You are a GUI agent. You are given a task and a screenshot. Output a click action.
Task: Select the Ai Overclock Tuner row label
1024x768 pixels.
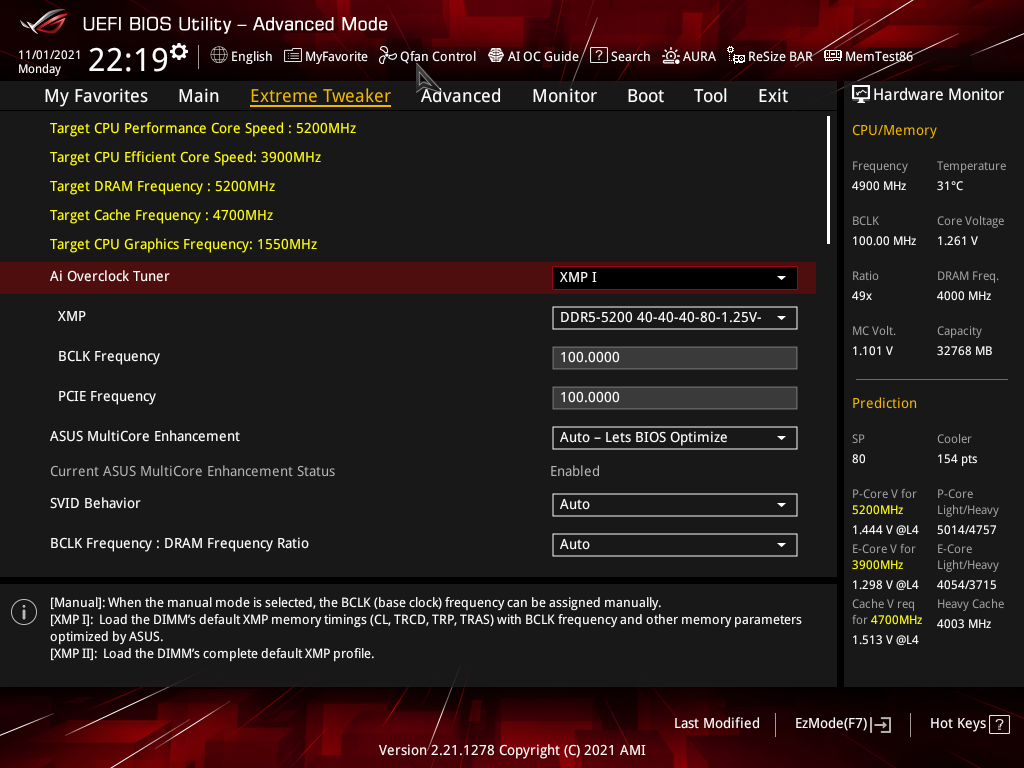110,276
